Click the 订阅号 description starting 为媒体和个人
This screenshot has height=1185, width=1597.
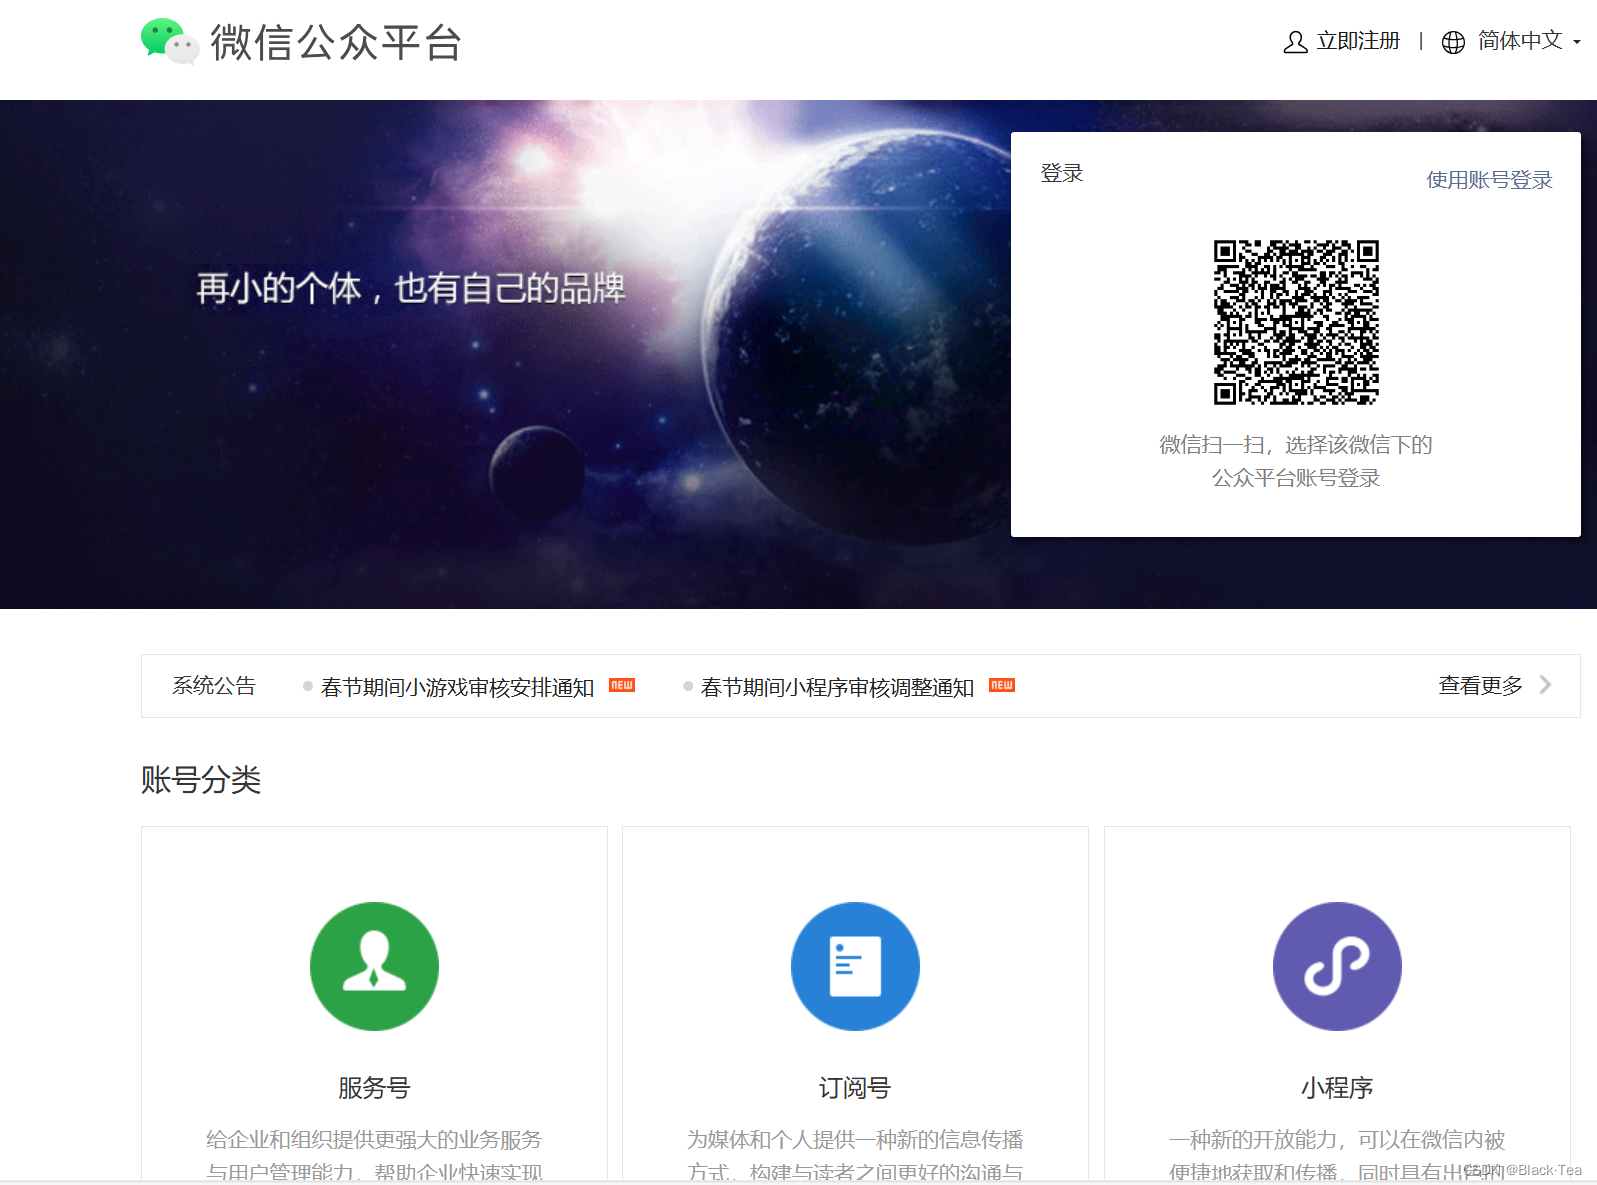point(855,1155)
